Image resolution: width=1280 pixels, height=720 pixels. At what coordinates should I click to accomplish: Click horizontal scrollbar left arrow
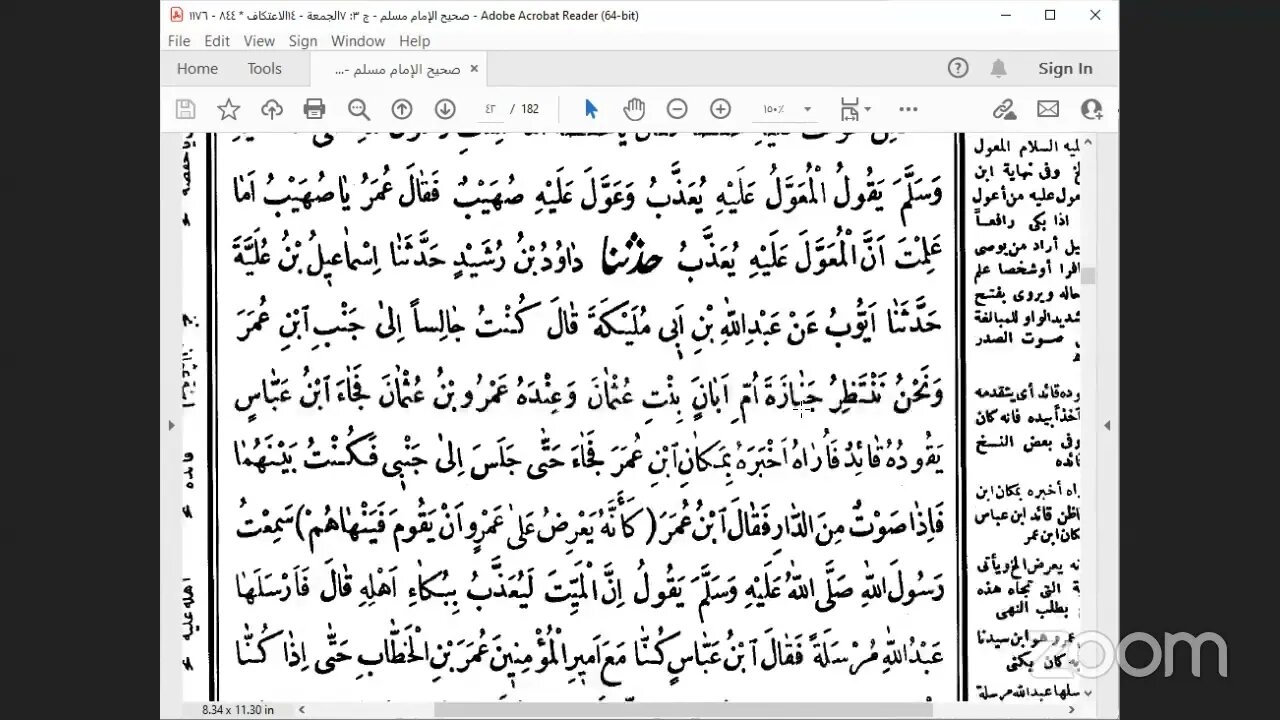(303, 709)
